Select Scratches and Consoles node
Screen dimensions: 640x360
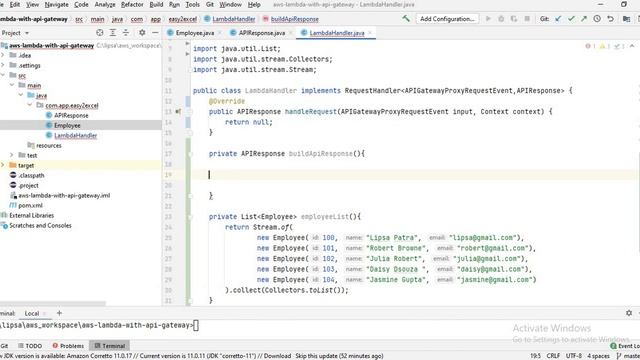point(40,225)
